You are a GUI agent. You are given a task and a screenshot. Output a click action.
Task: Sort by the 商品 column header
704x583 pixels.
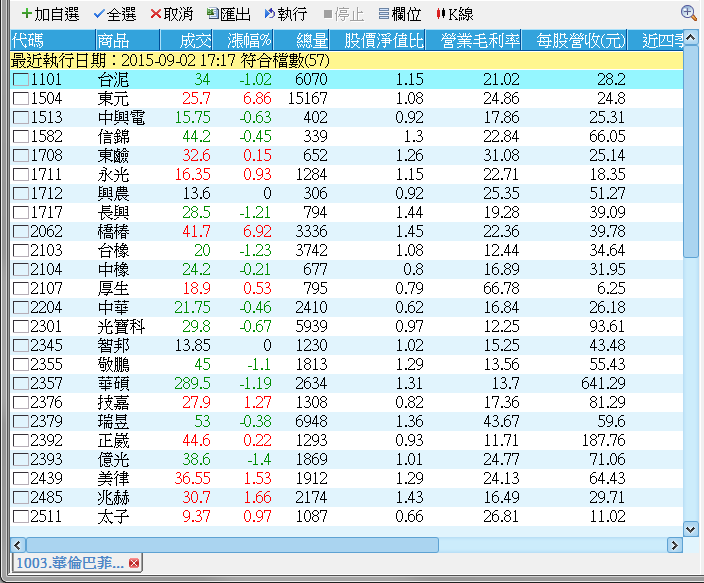coord(128,40)
